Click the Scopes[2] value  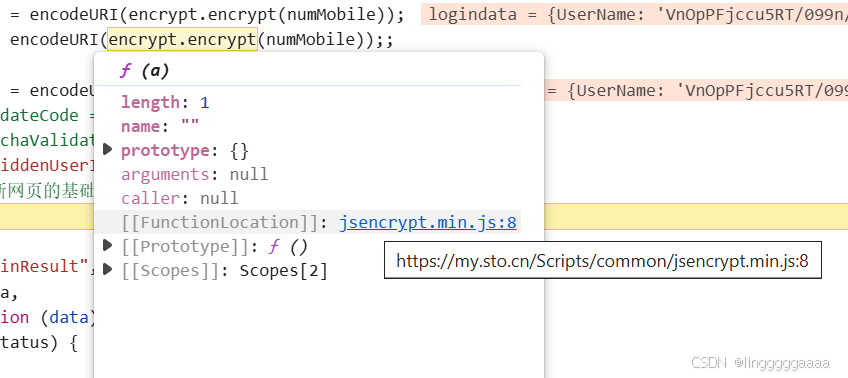[283, 270]
